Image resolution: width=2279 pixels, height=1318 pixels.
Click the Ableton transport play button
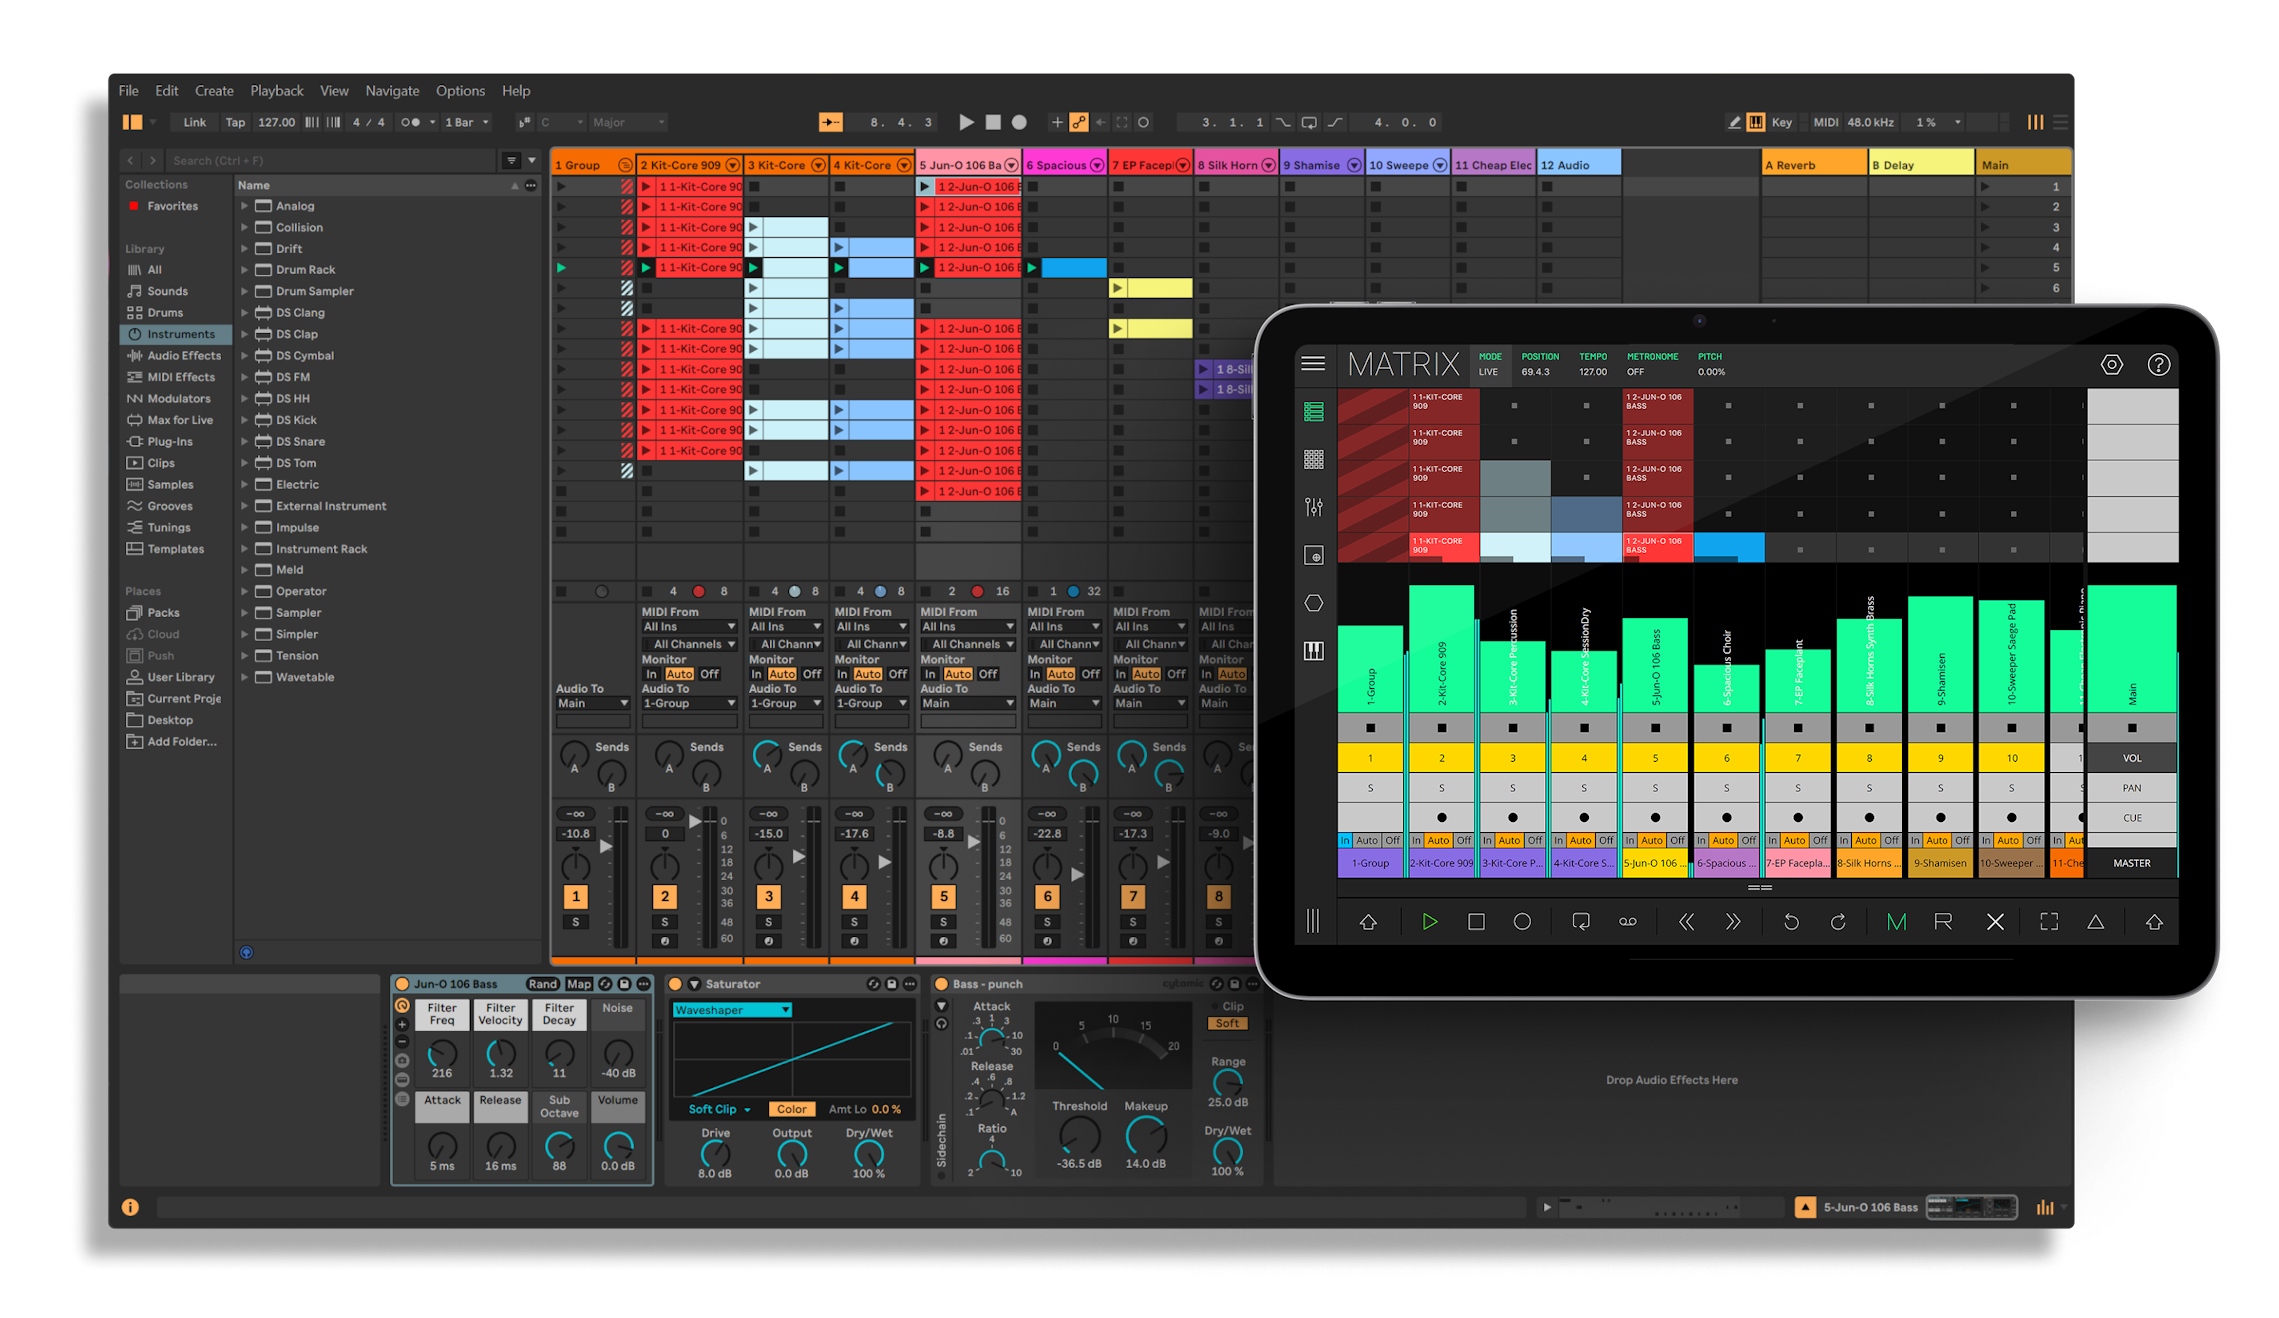pyautogui.click(x=966, y=122)
